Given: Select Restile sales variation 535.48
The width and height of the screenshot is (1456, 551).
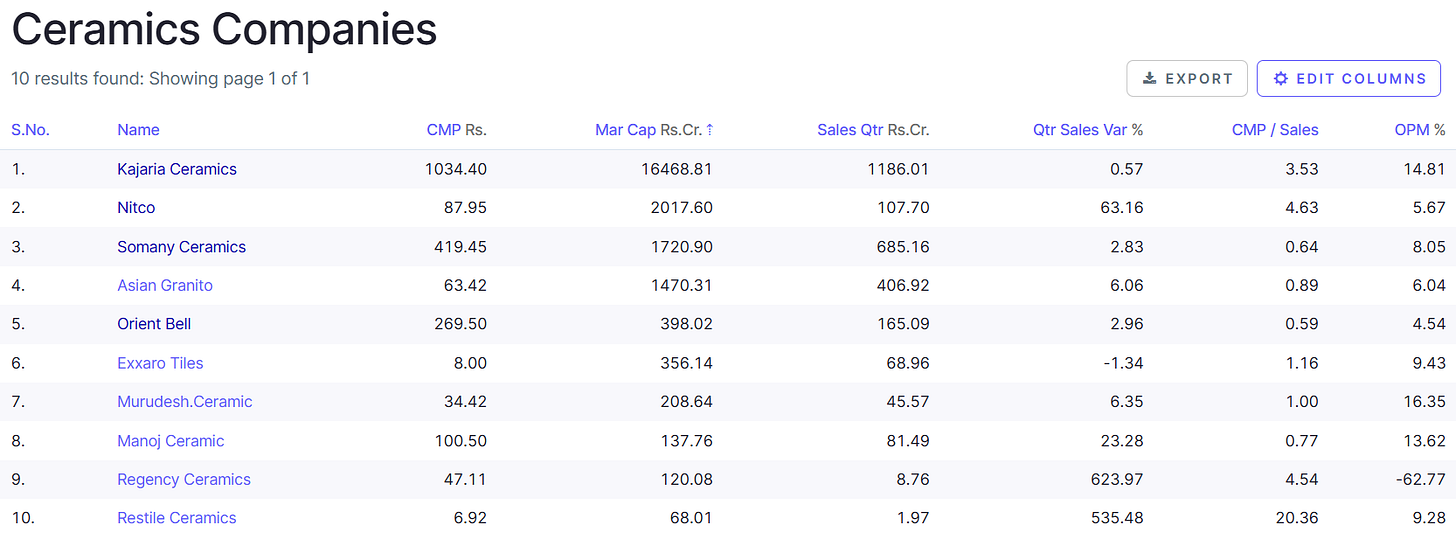Looking at the screenshot, I should [1116, 518].
